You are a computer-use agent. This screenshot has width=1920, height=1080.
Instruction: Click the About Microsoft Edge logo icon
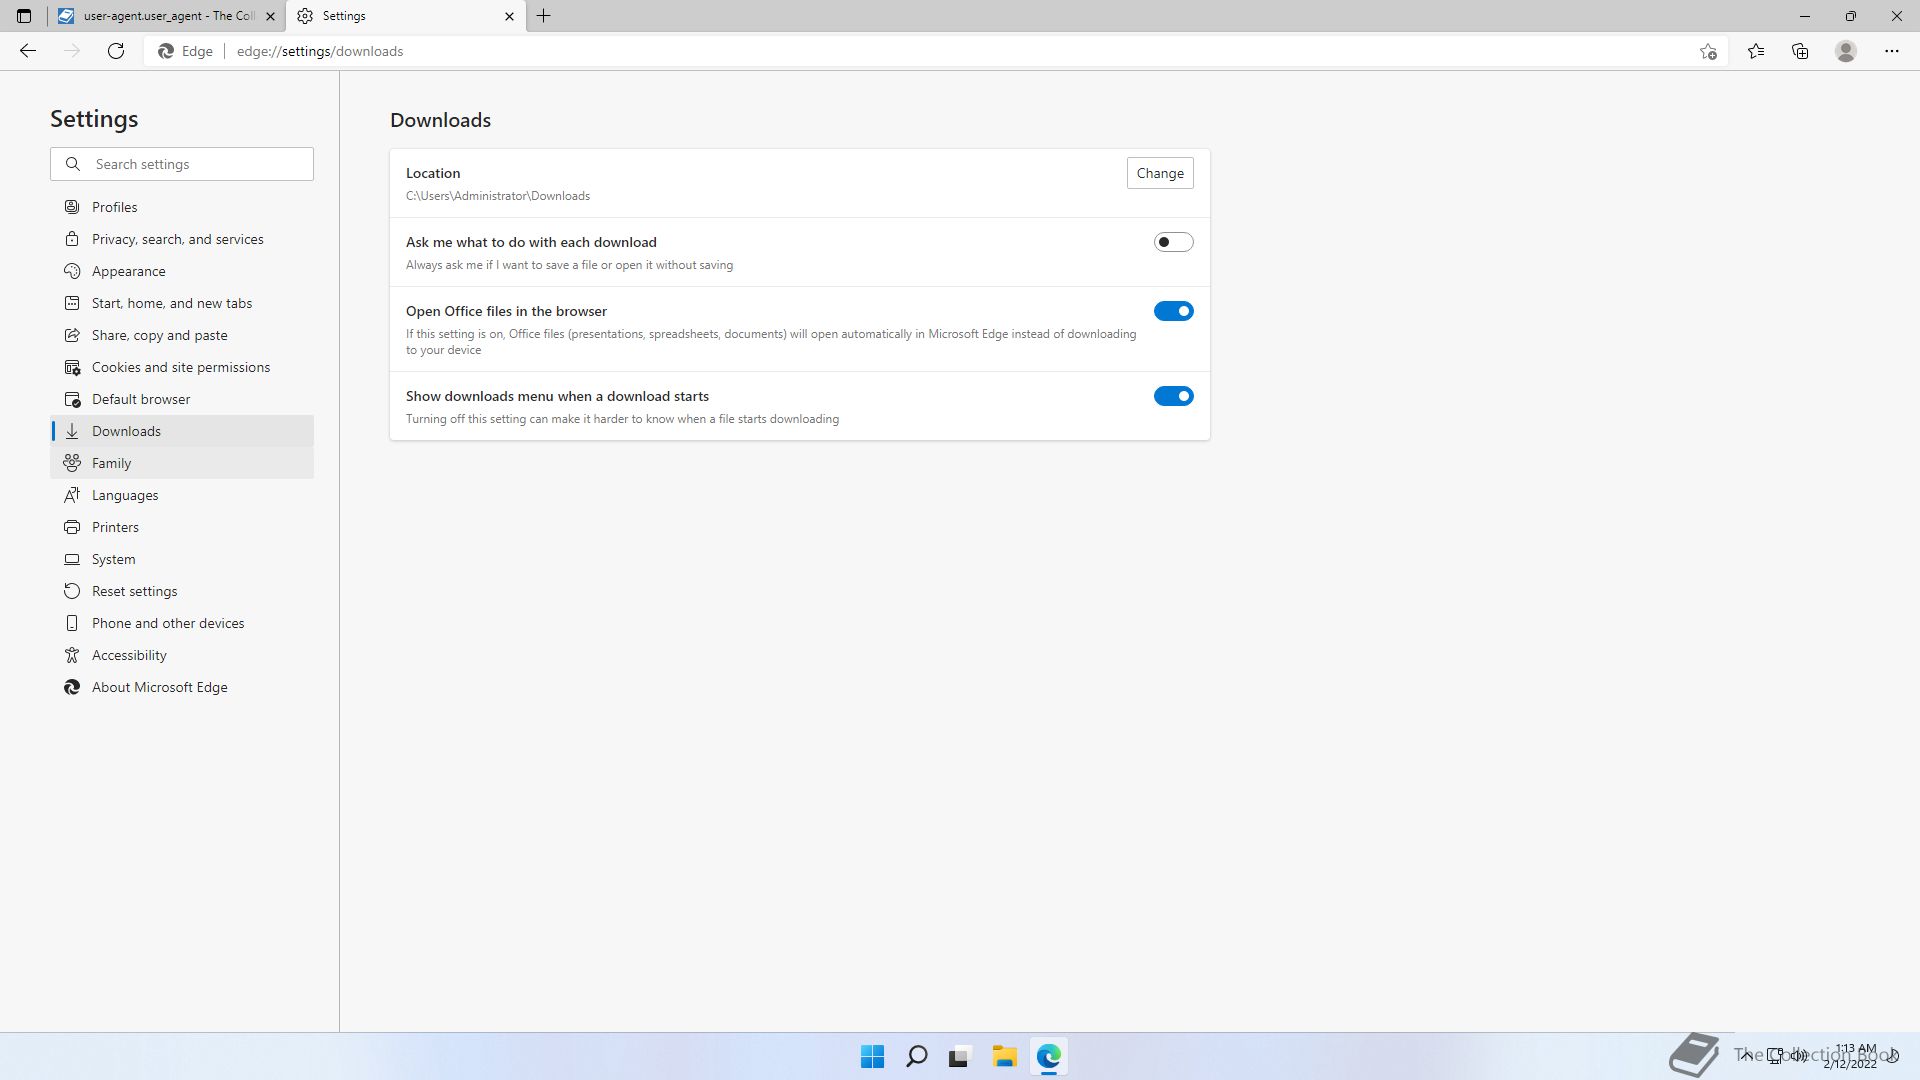click(x=72, y=687)
